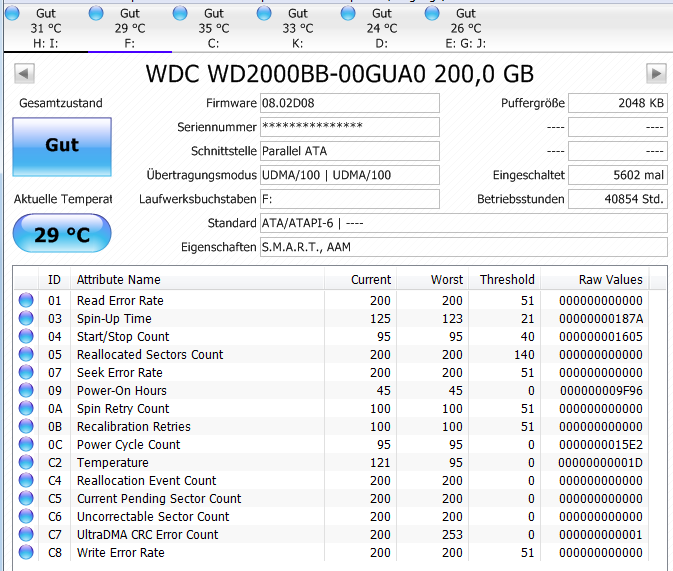Select the Reallocated Sectors Count name
This screenshot has height=571, width=673.
click(x=150, y=355)
